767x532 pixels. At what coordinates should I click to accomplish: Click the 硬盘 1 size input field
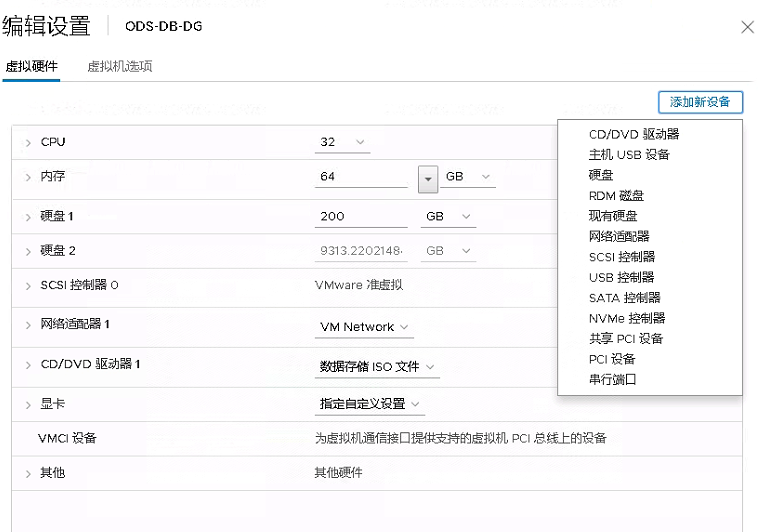coord(360,217)
